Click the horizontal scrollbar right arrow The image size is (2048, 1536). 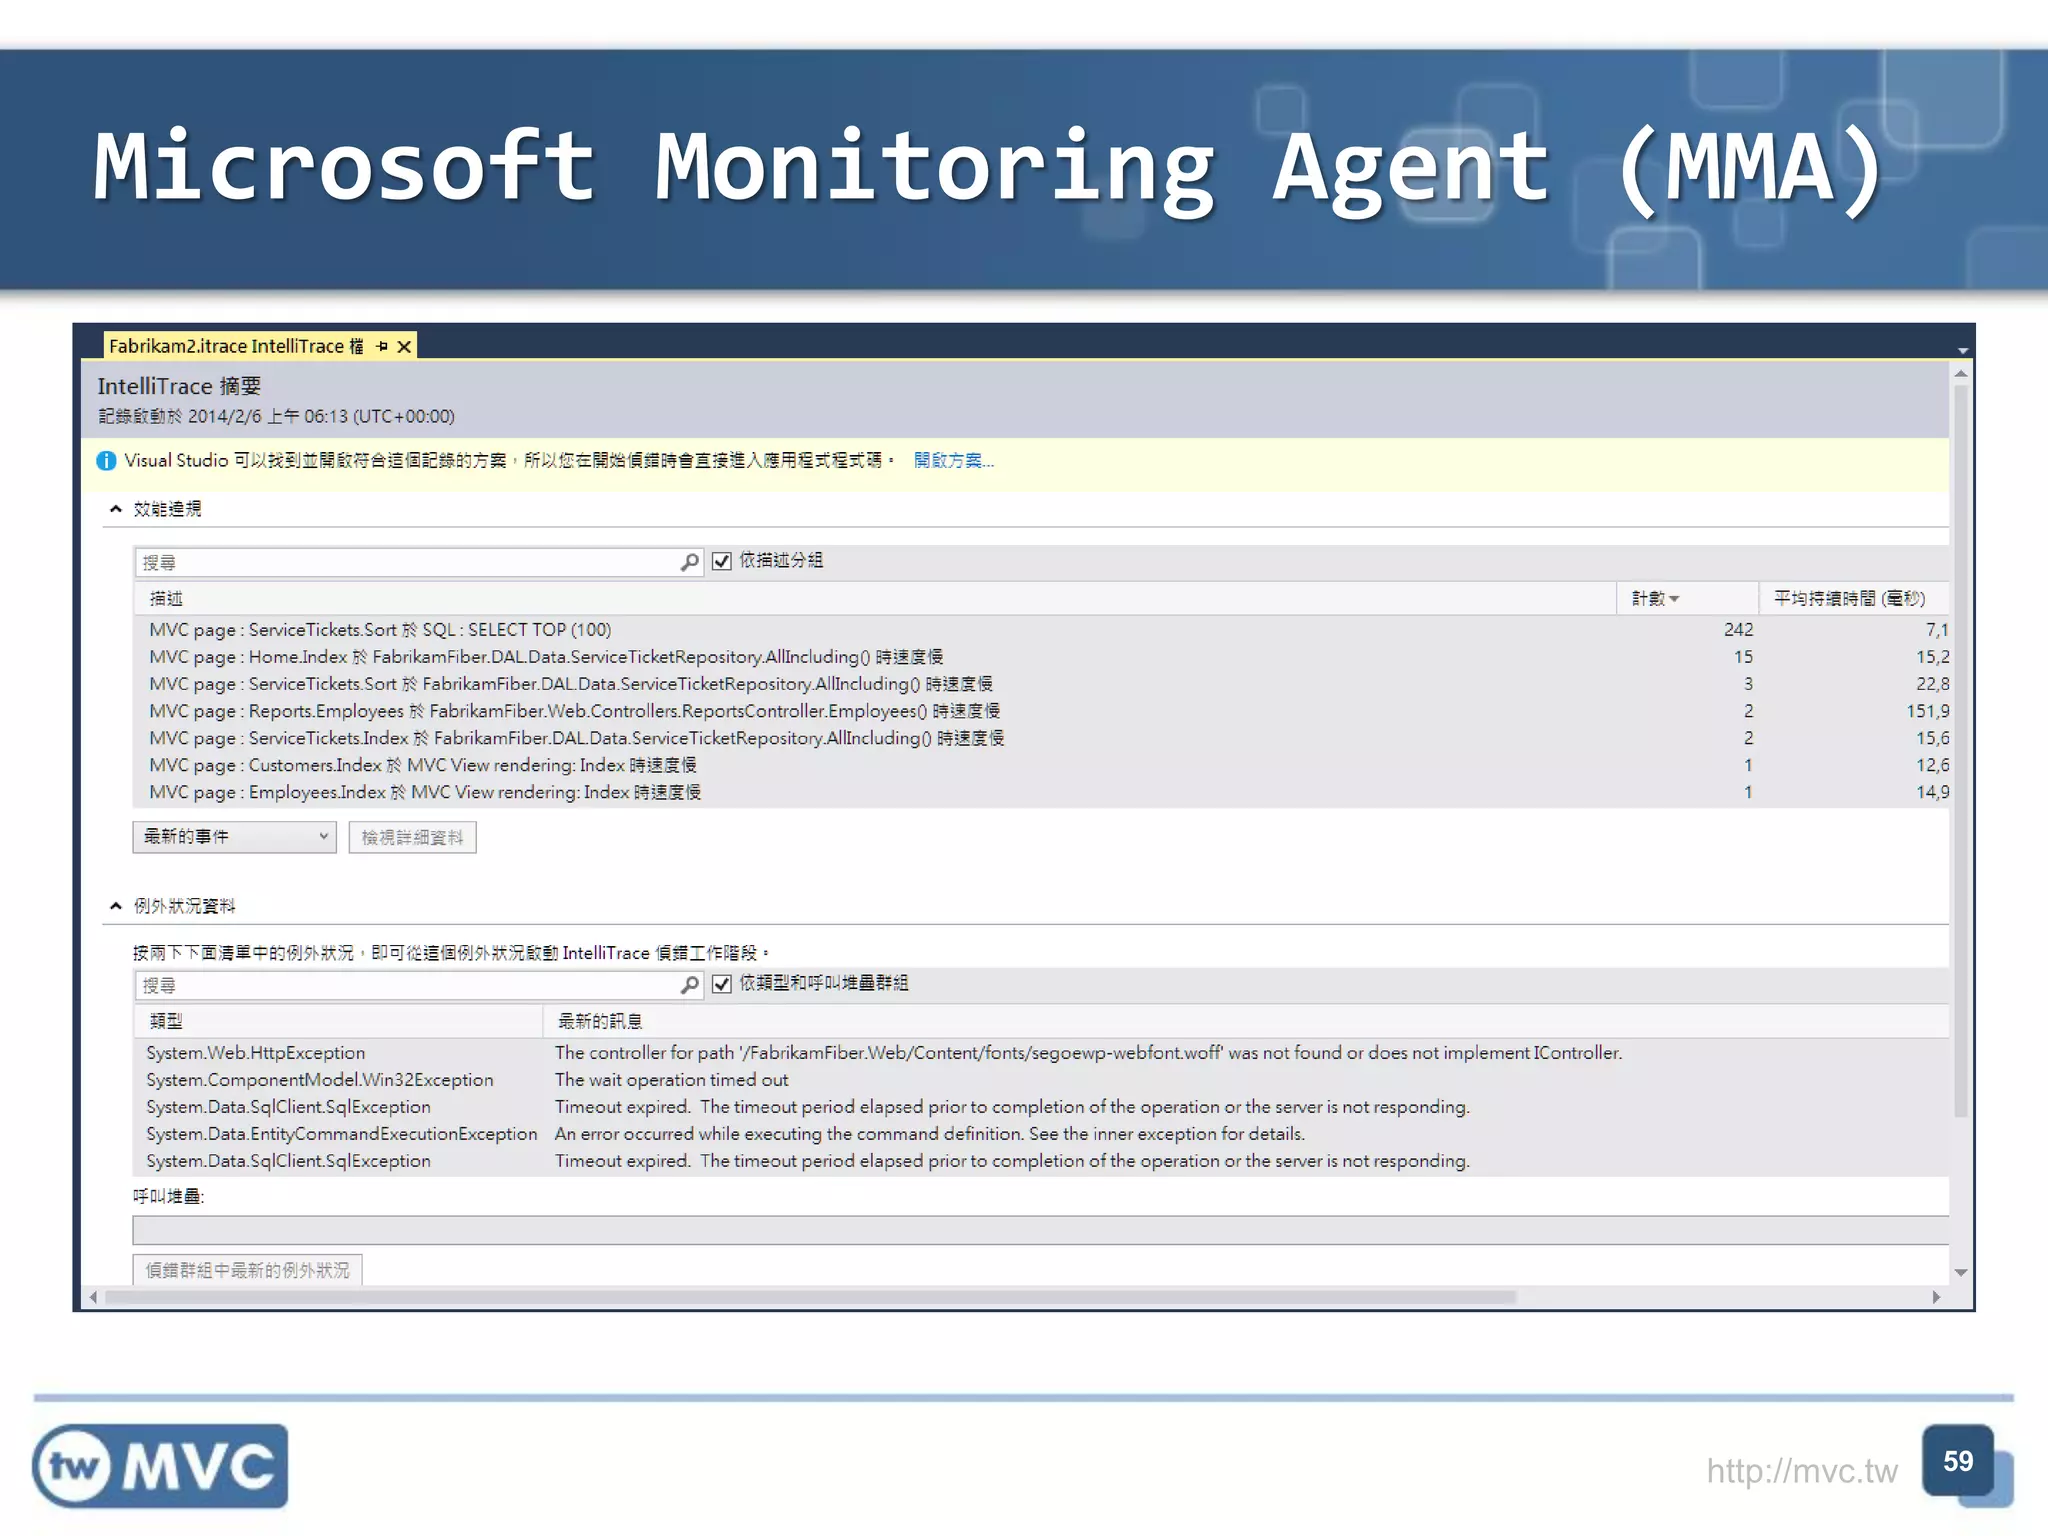click(1937, 1297)
